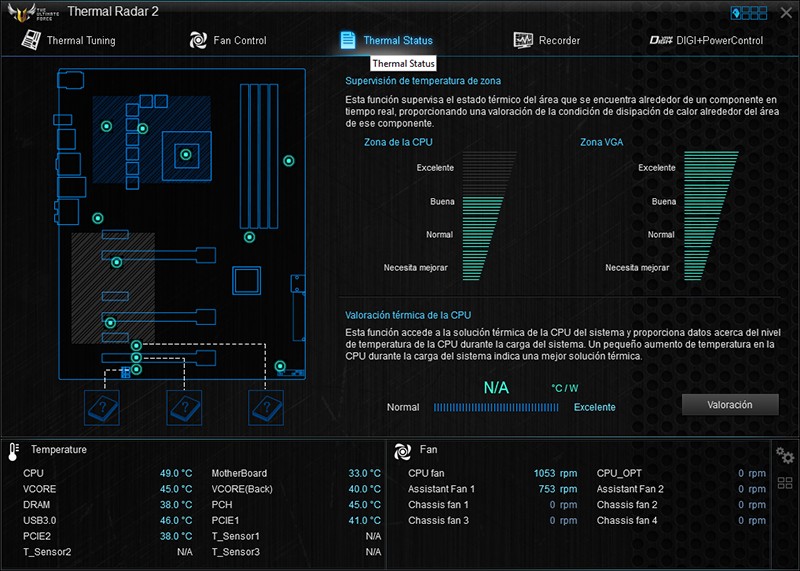Select the middle dot of three stacked sensors
This screenshot has height=571, width=800.
(x=136, y=357)
